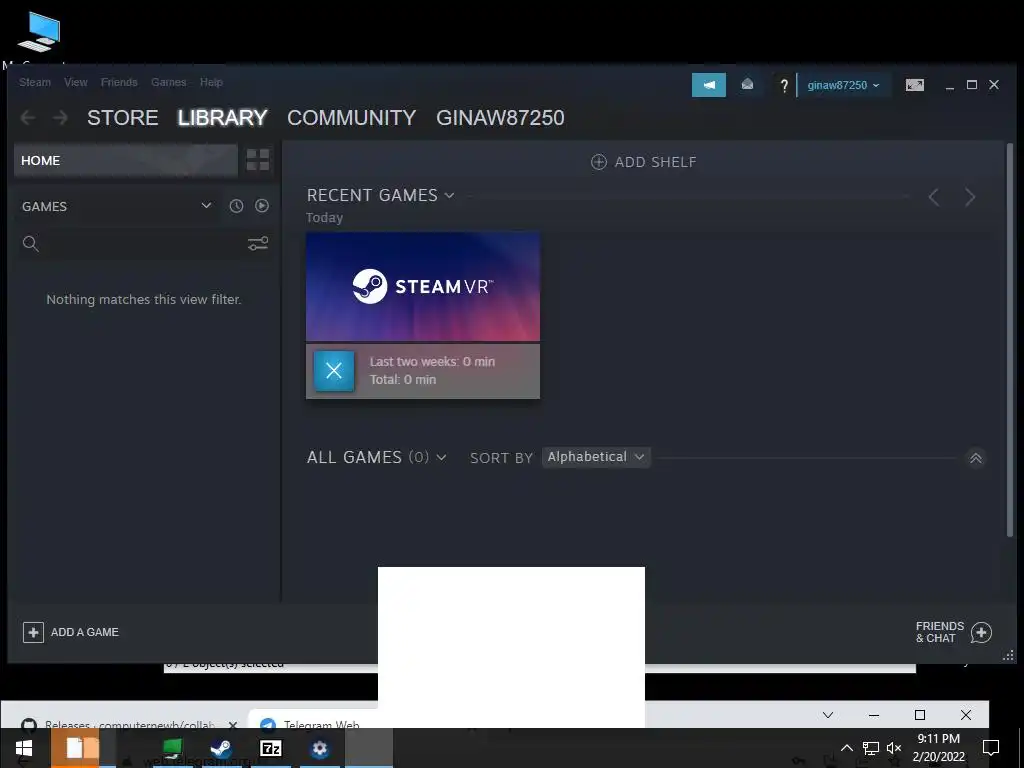Open green monitor app in taskbar

click(172, 748)
